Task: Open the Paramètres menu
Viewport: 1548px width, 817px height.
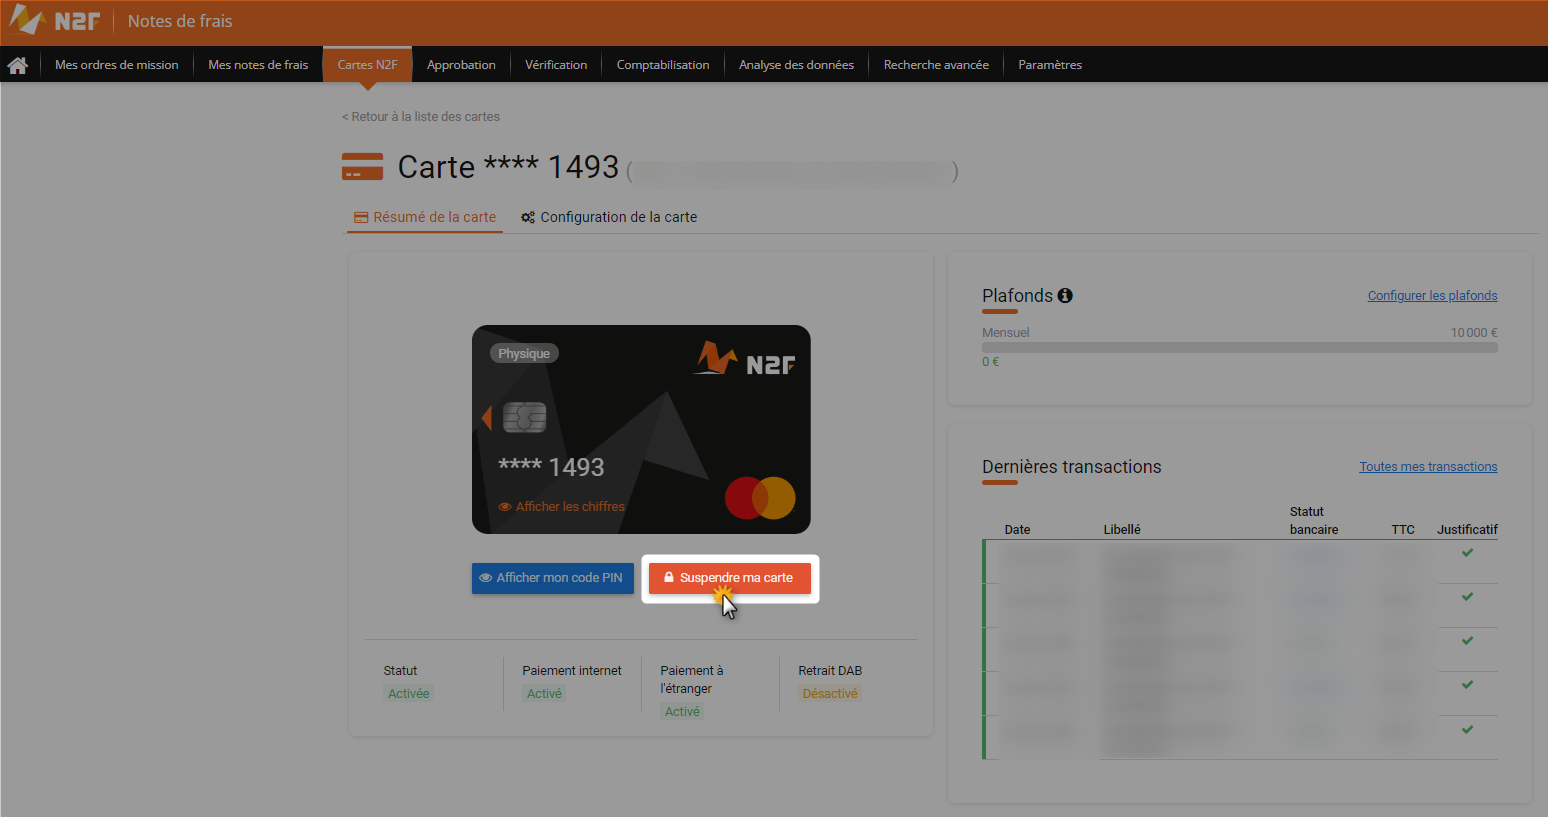Action: (x=1050, y=65)
